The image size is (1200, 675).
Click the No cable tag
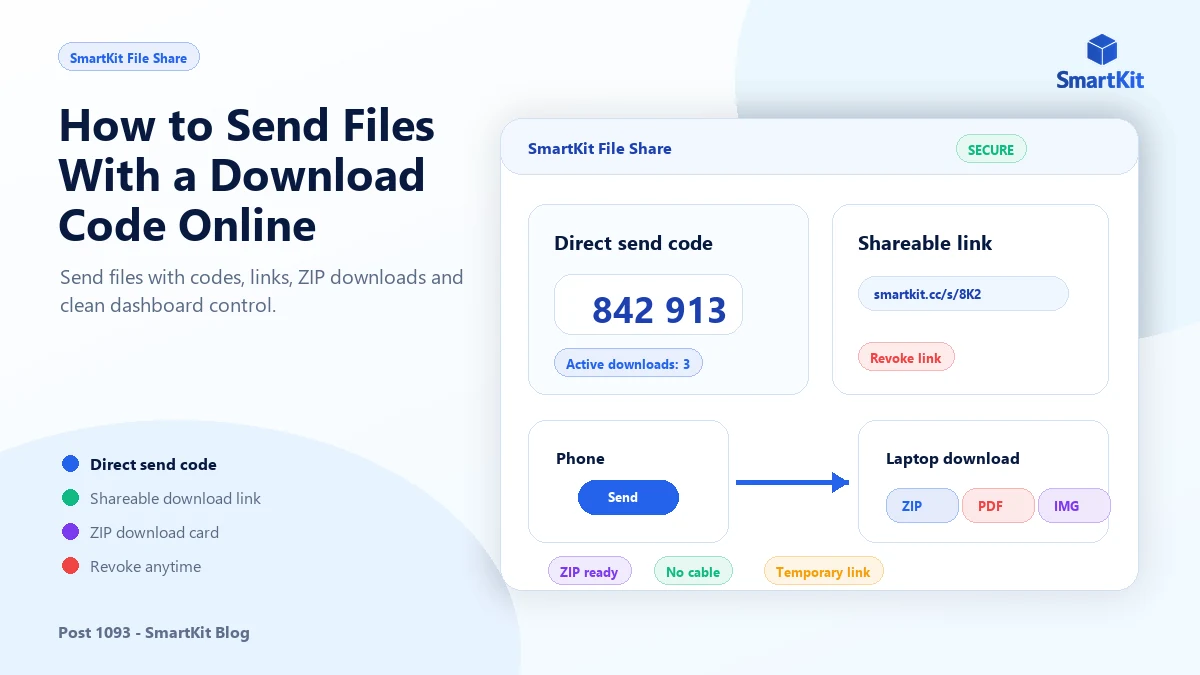[693, 571]
